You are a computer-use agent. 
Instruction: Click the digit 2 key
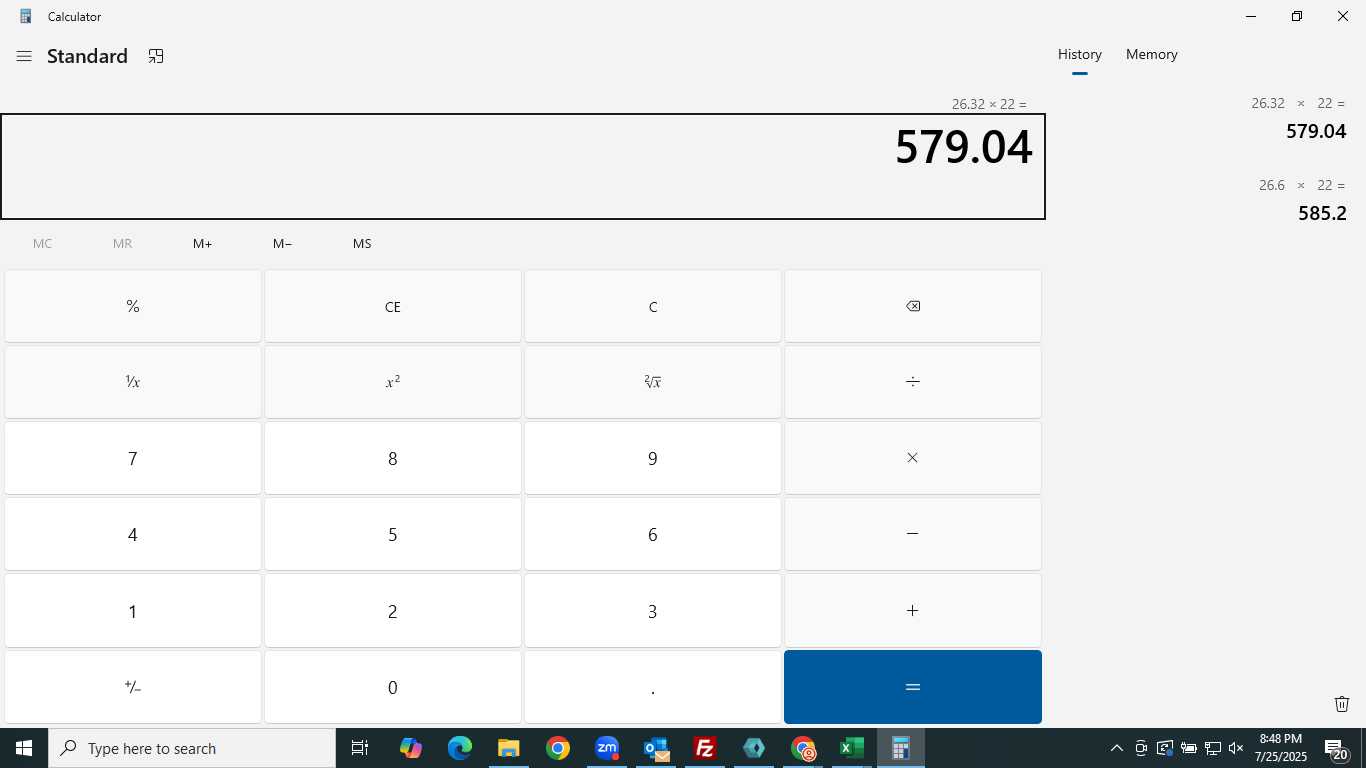click(393, 610)
